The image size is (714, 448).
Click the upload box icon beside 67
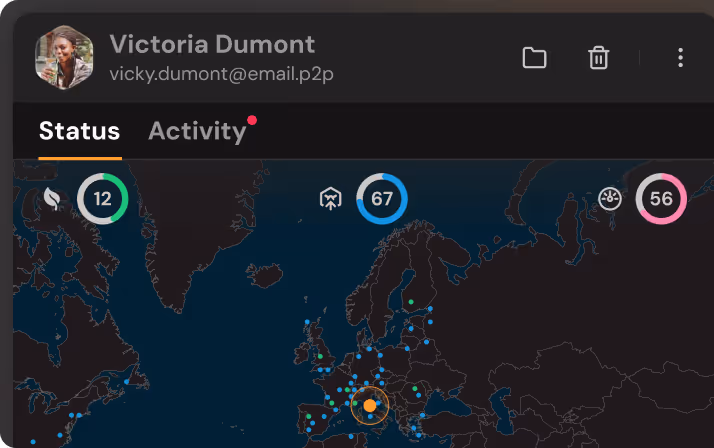[x=331, y=199]
